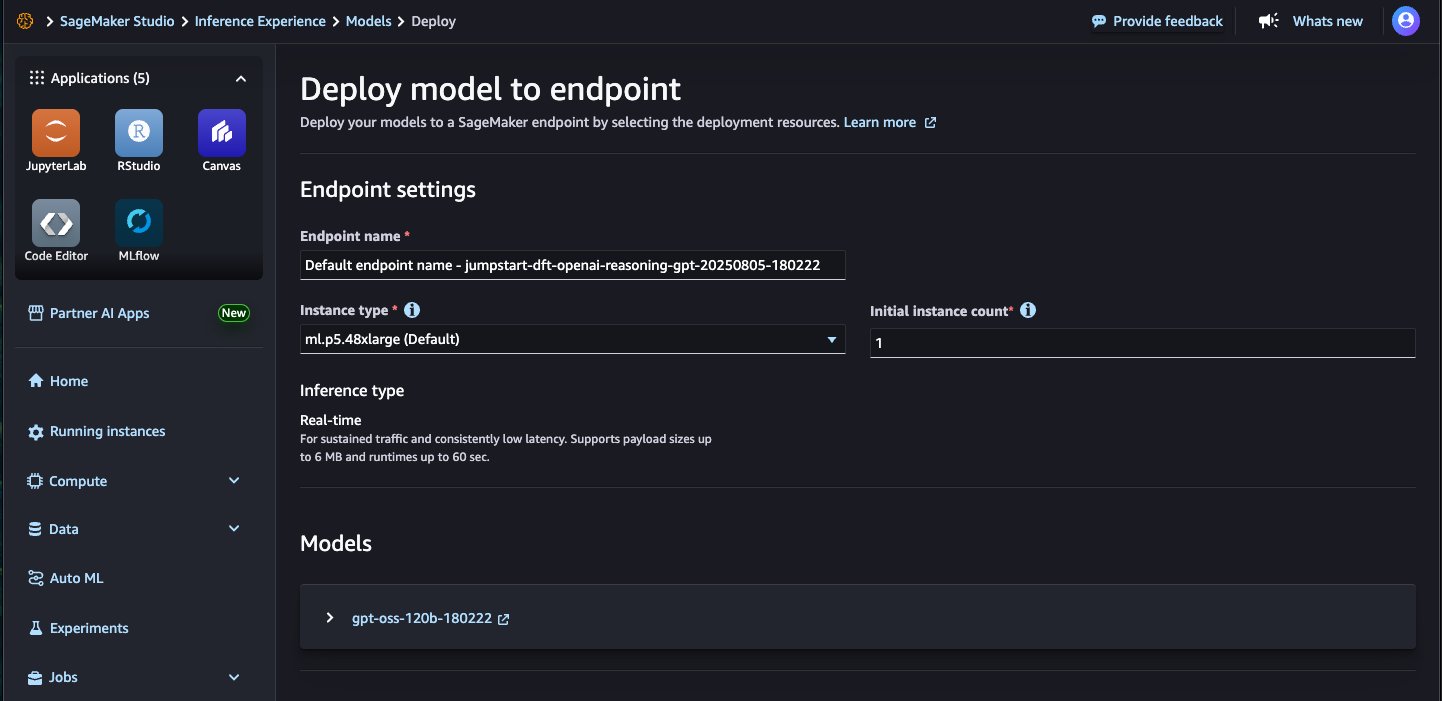Open the Learn more link
The width and height of the screenshot is (1442, 701).
880,122
